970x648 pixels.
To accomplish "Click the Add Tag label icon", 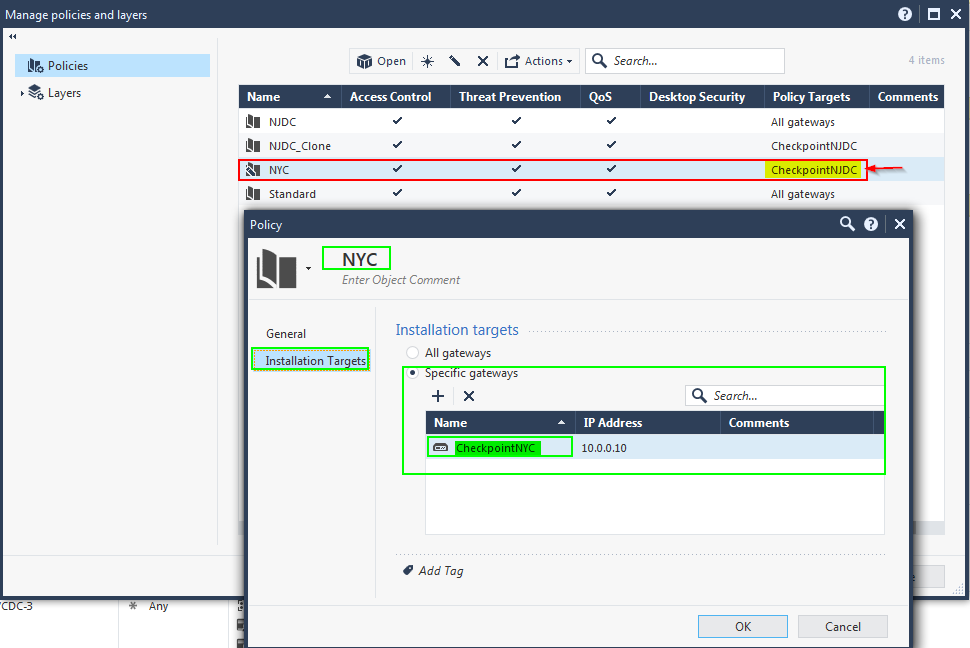I will pos(408,570).
